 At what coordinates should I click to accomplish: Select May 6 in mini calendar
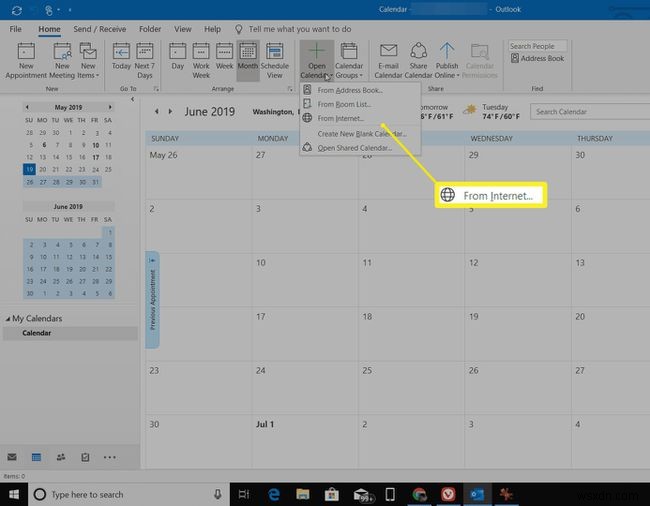[44, 145]
